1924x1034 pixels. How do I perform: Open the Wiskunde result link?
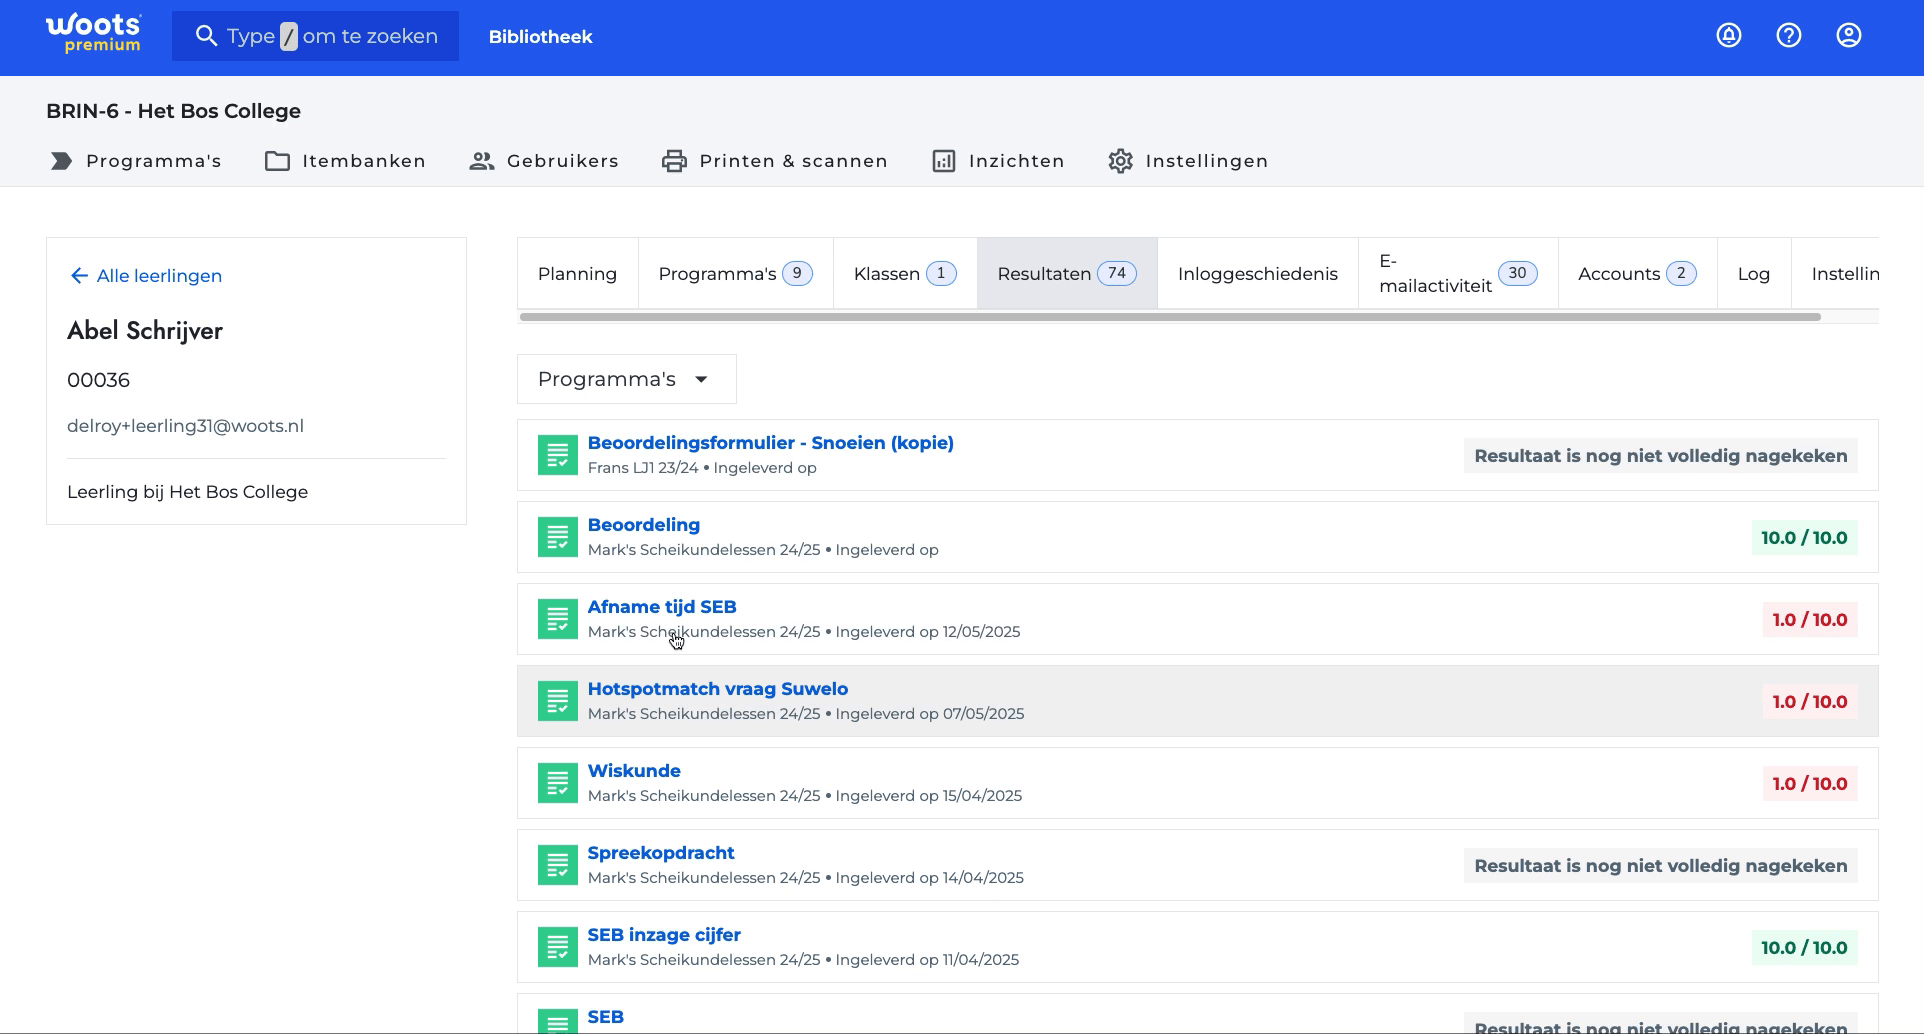634,771
